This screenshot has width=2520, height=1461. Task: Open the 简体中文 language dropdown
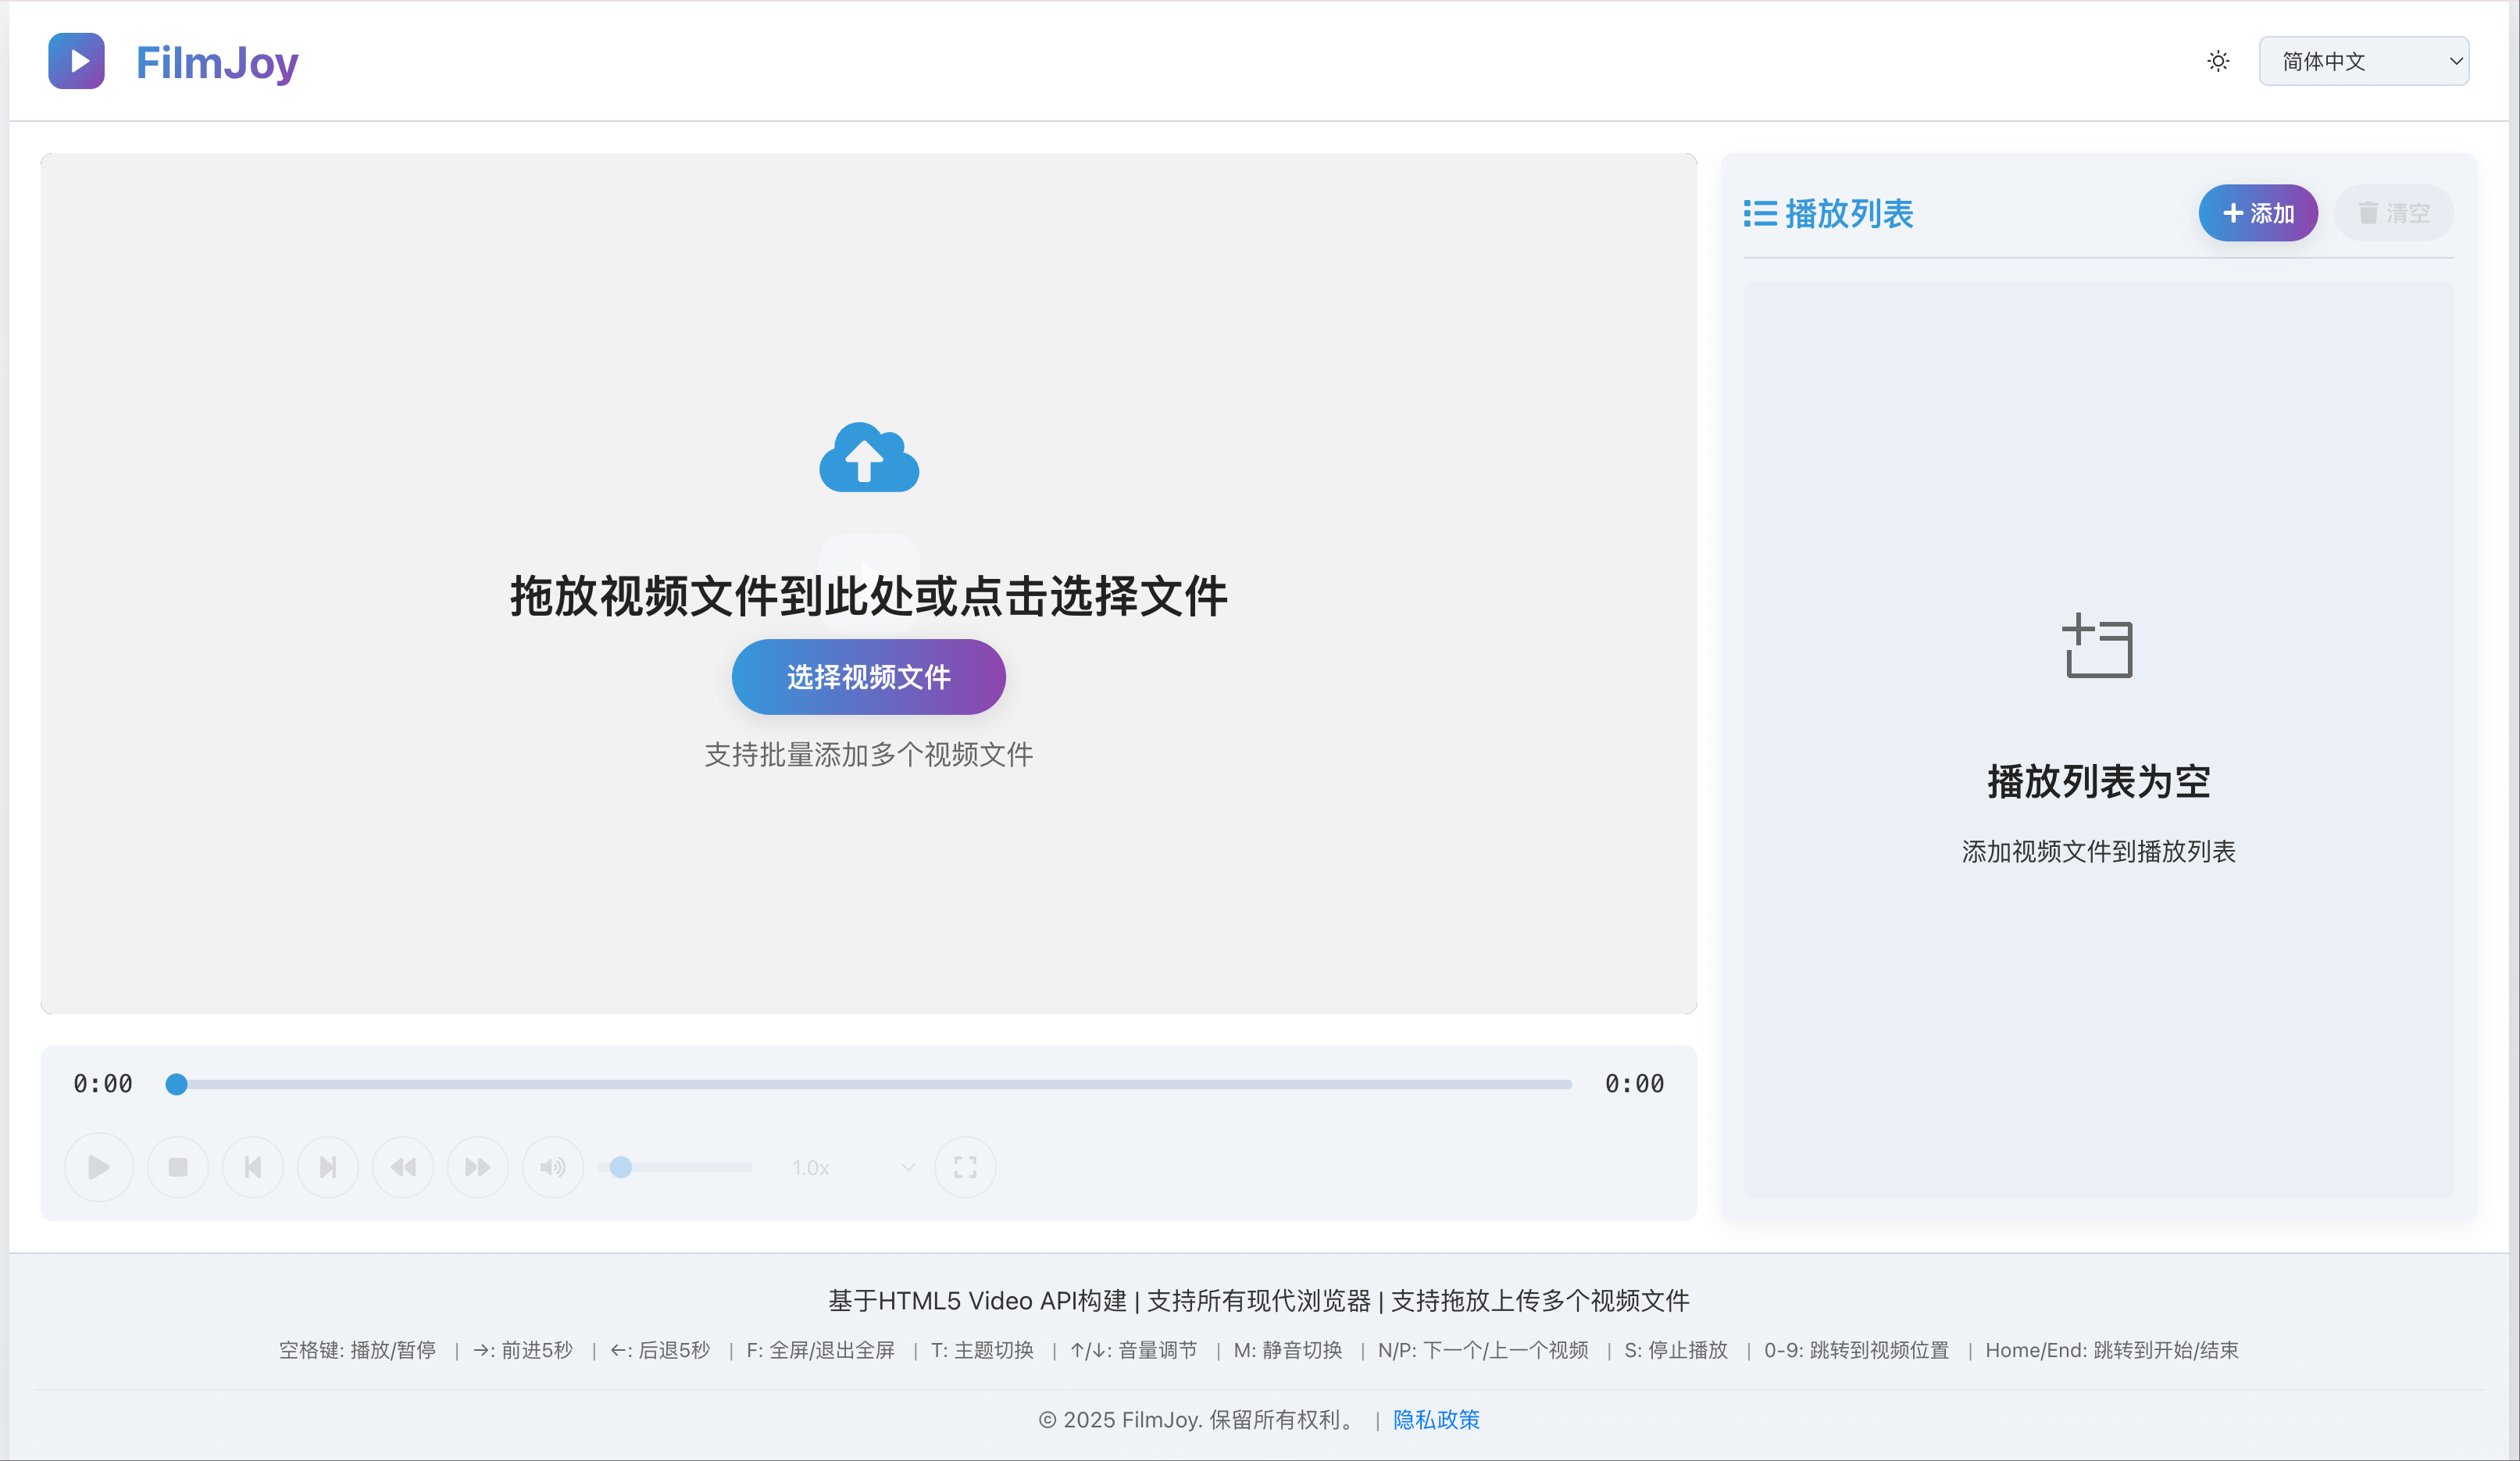coord(2363,61)
